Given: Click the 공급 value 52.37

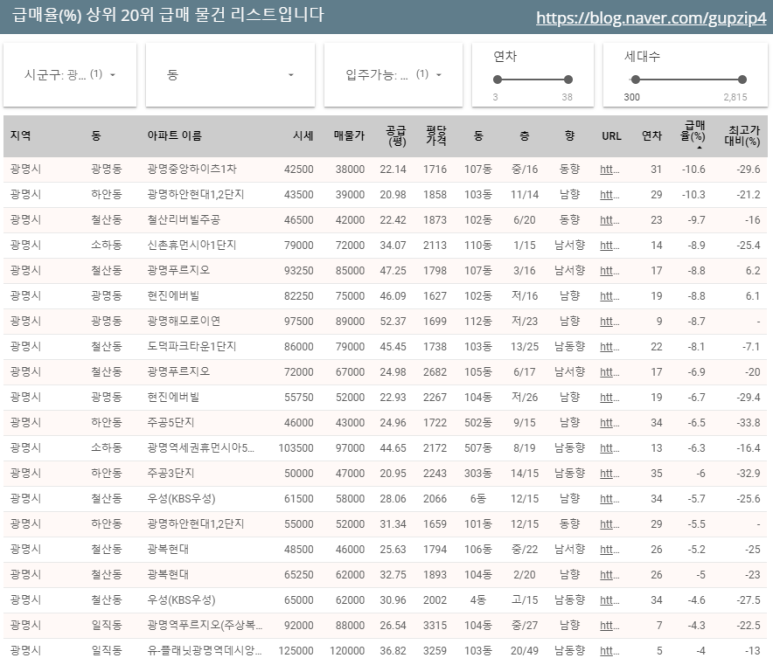Looking at the screenshot, I should click(393, 321).
